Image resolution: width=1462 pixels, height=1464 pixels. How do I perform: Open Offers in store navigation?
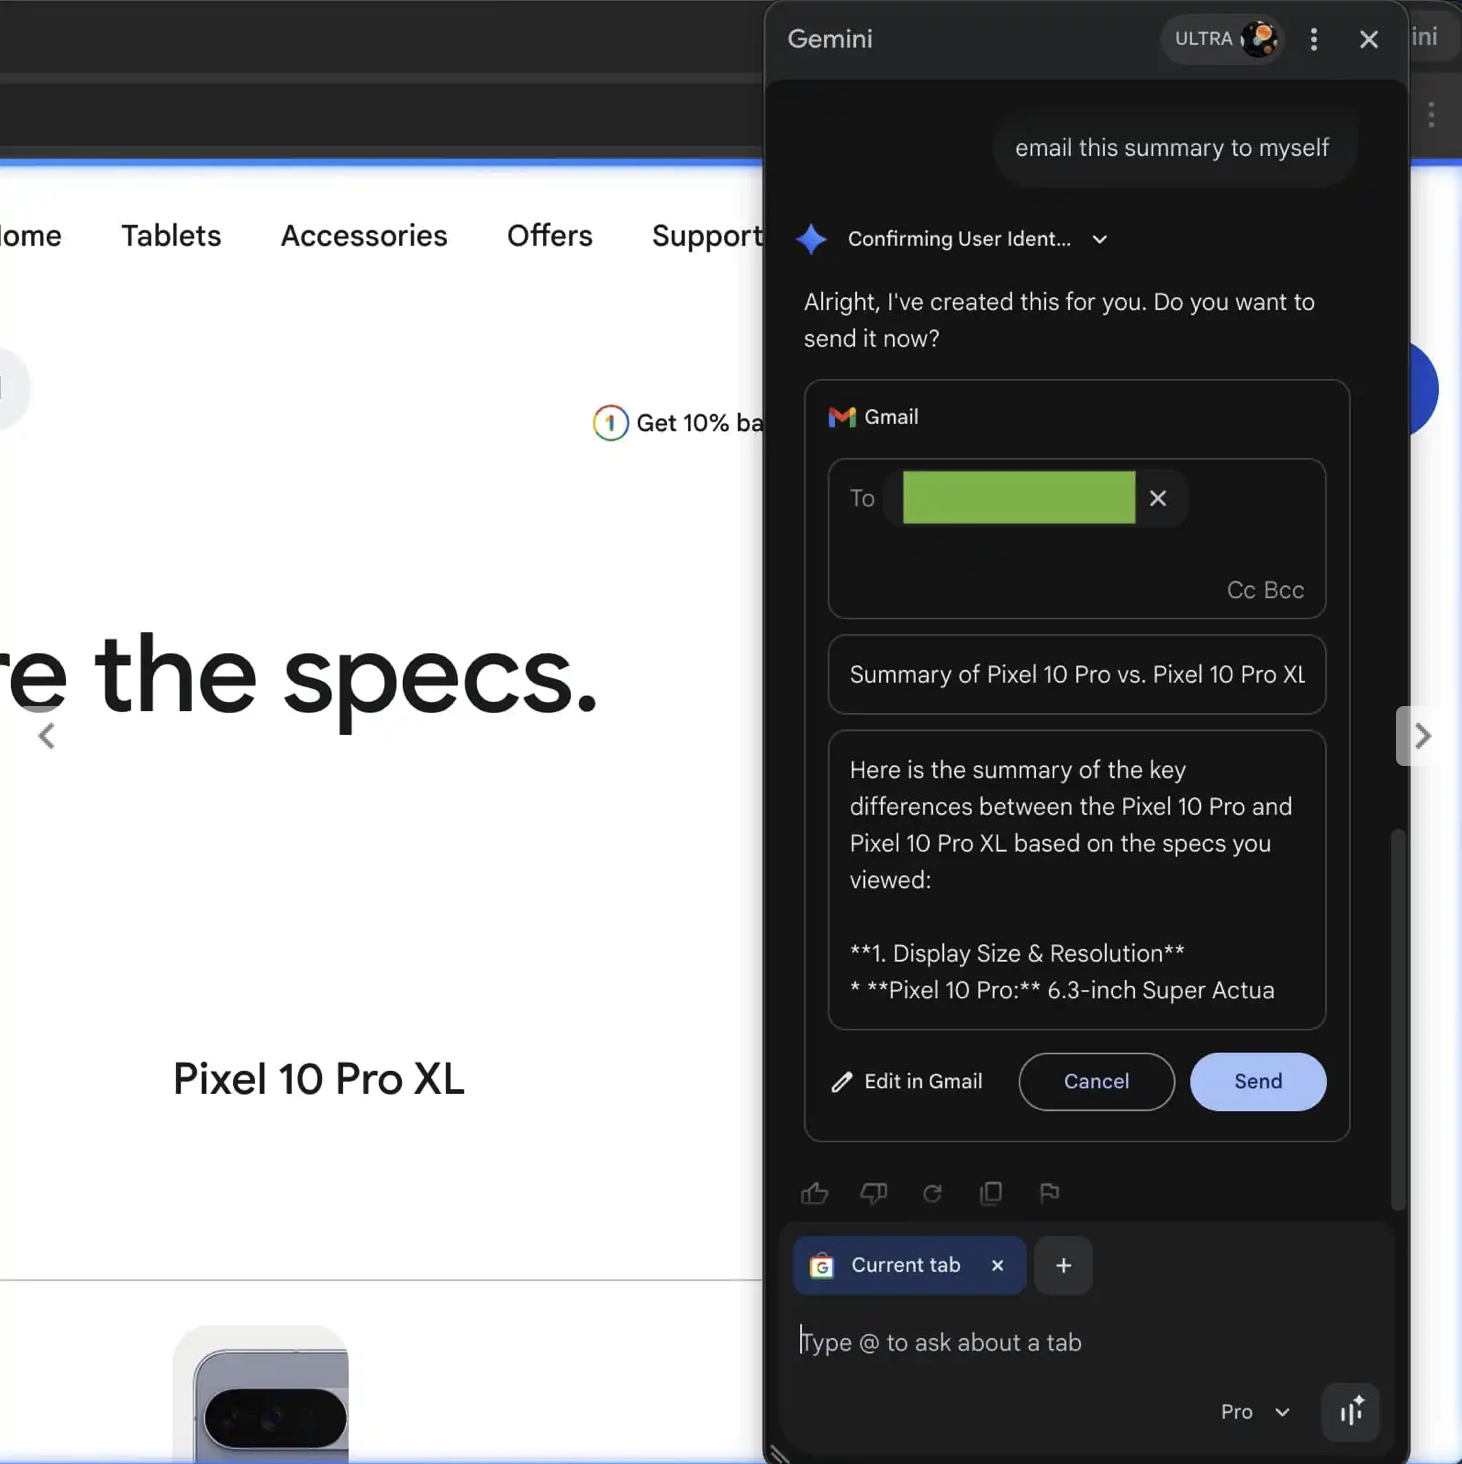point(550,236)
